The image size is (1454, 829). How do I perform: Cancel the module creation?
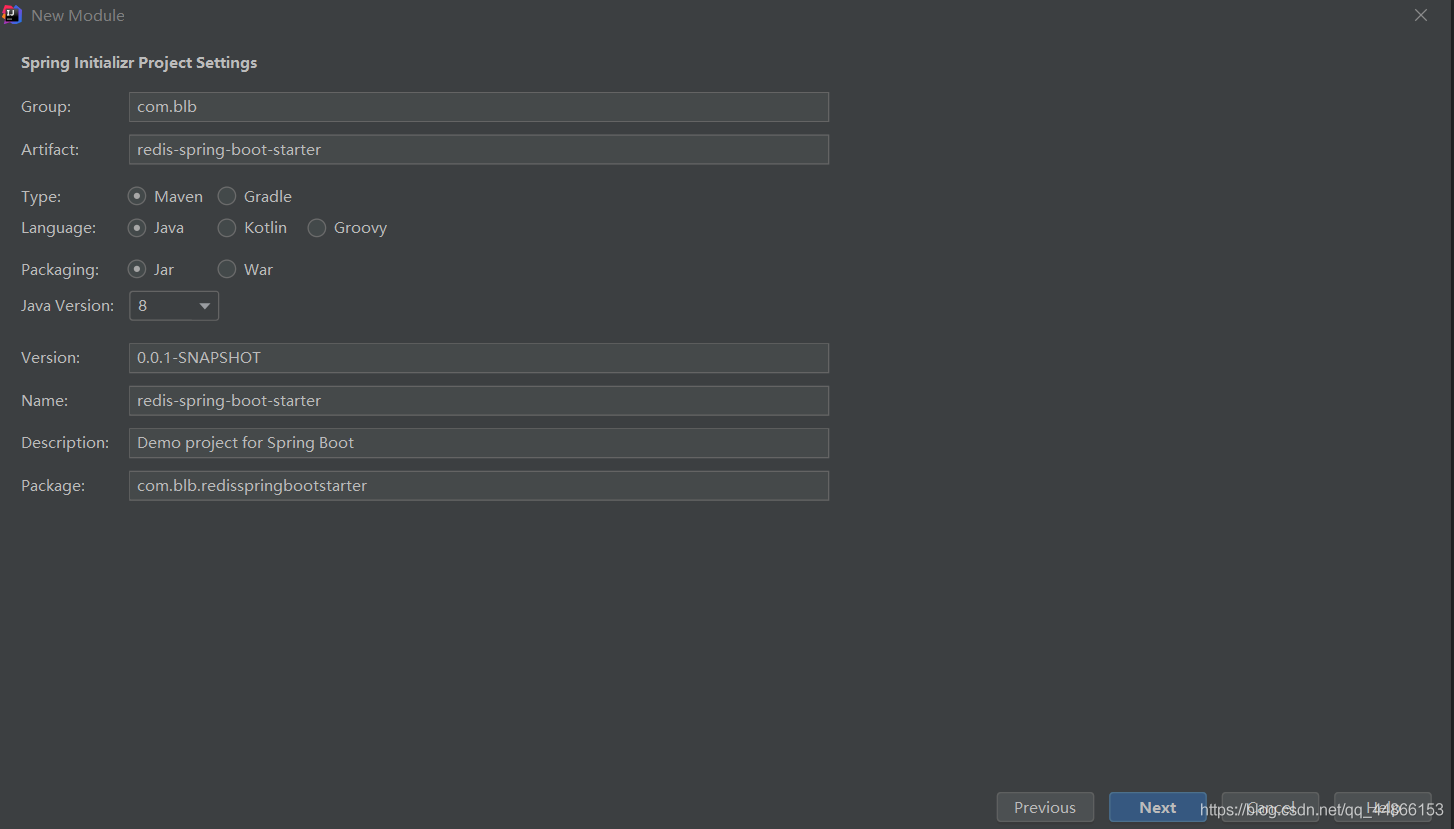1270,808
